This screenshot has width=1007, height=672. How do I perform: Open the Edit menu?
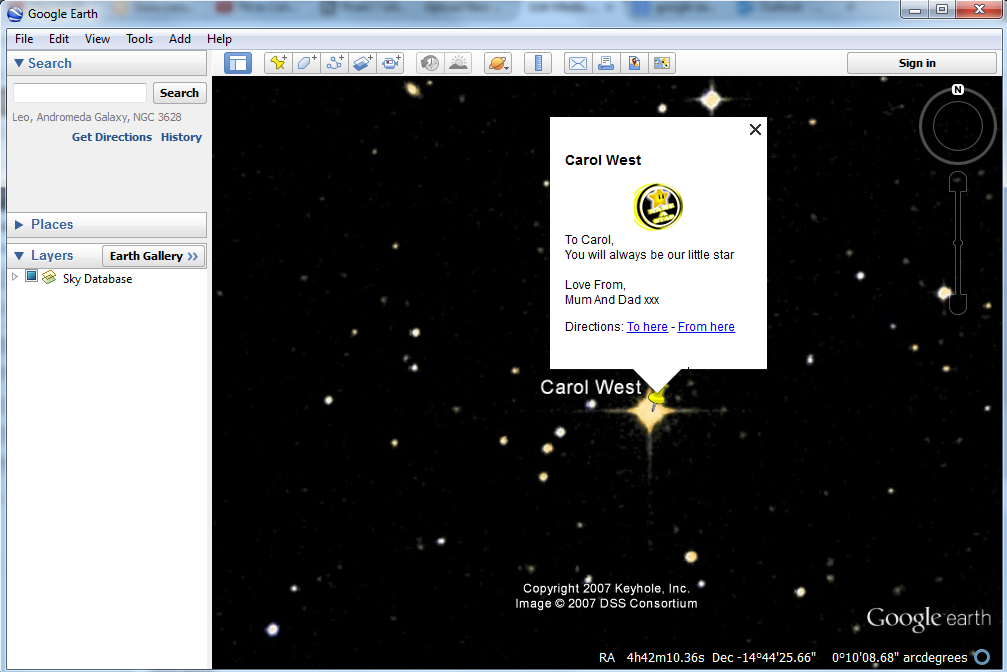(x=59, y=39)
